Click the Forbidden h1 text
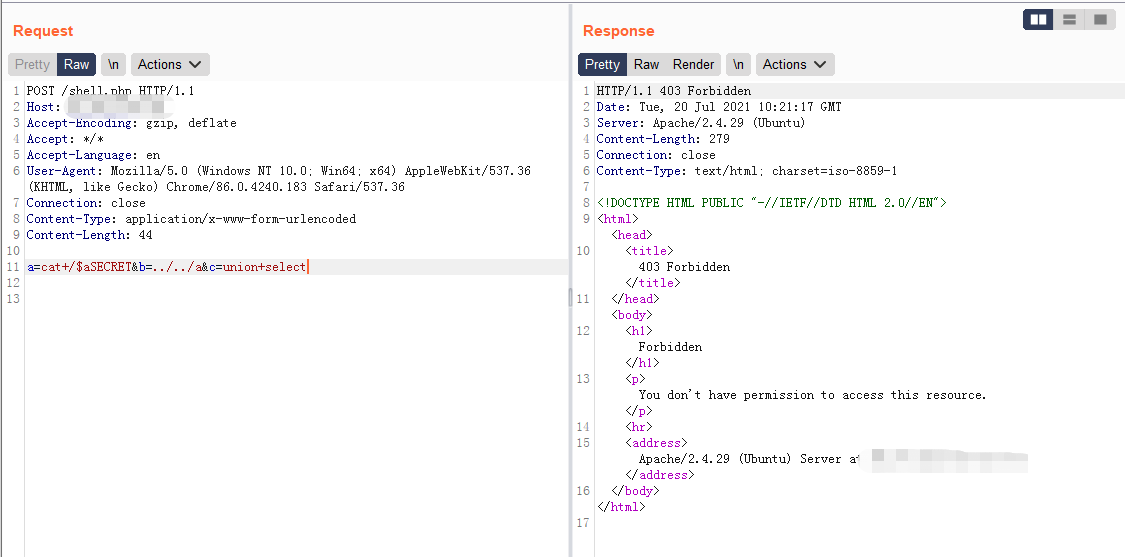Viewport: 1125px width, 557px height. (x=670, y=347)
